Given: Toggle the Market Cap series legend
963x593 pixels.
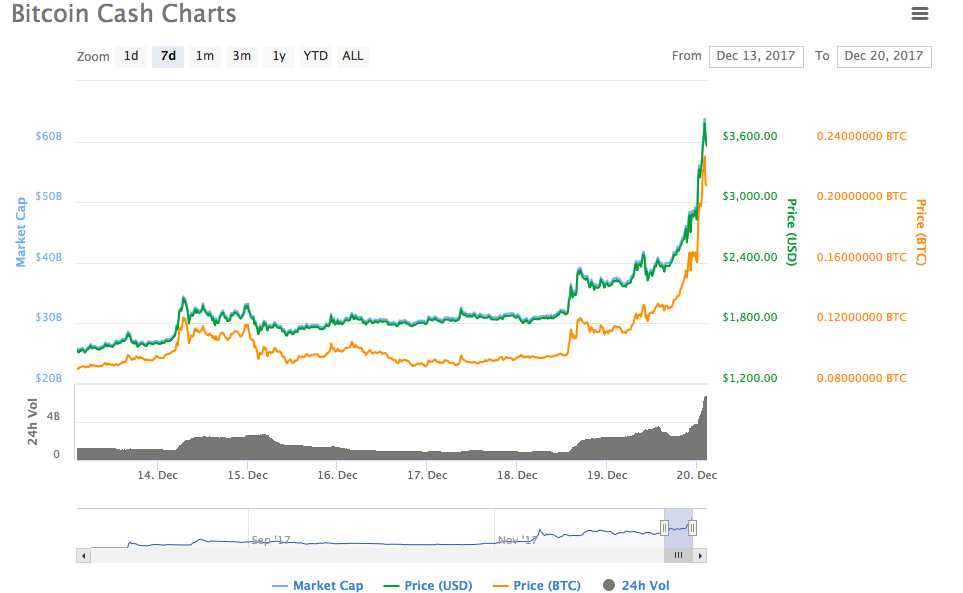Looking at the screenshot, I should point(318,586).
